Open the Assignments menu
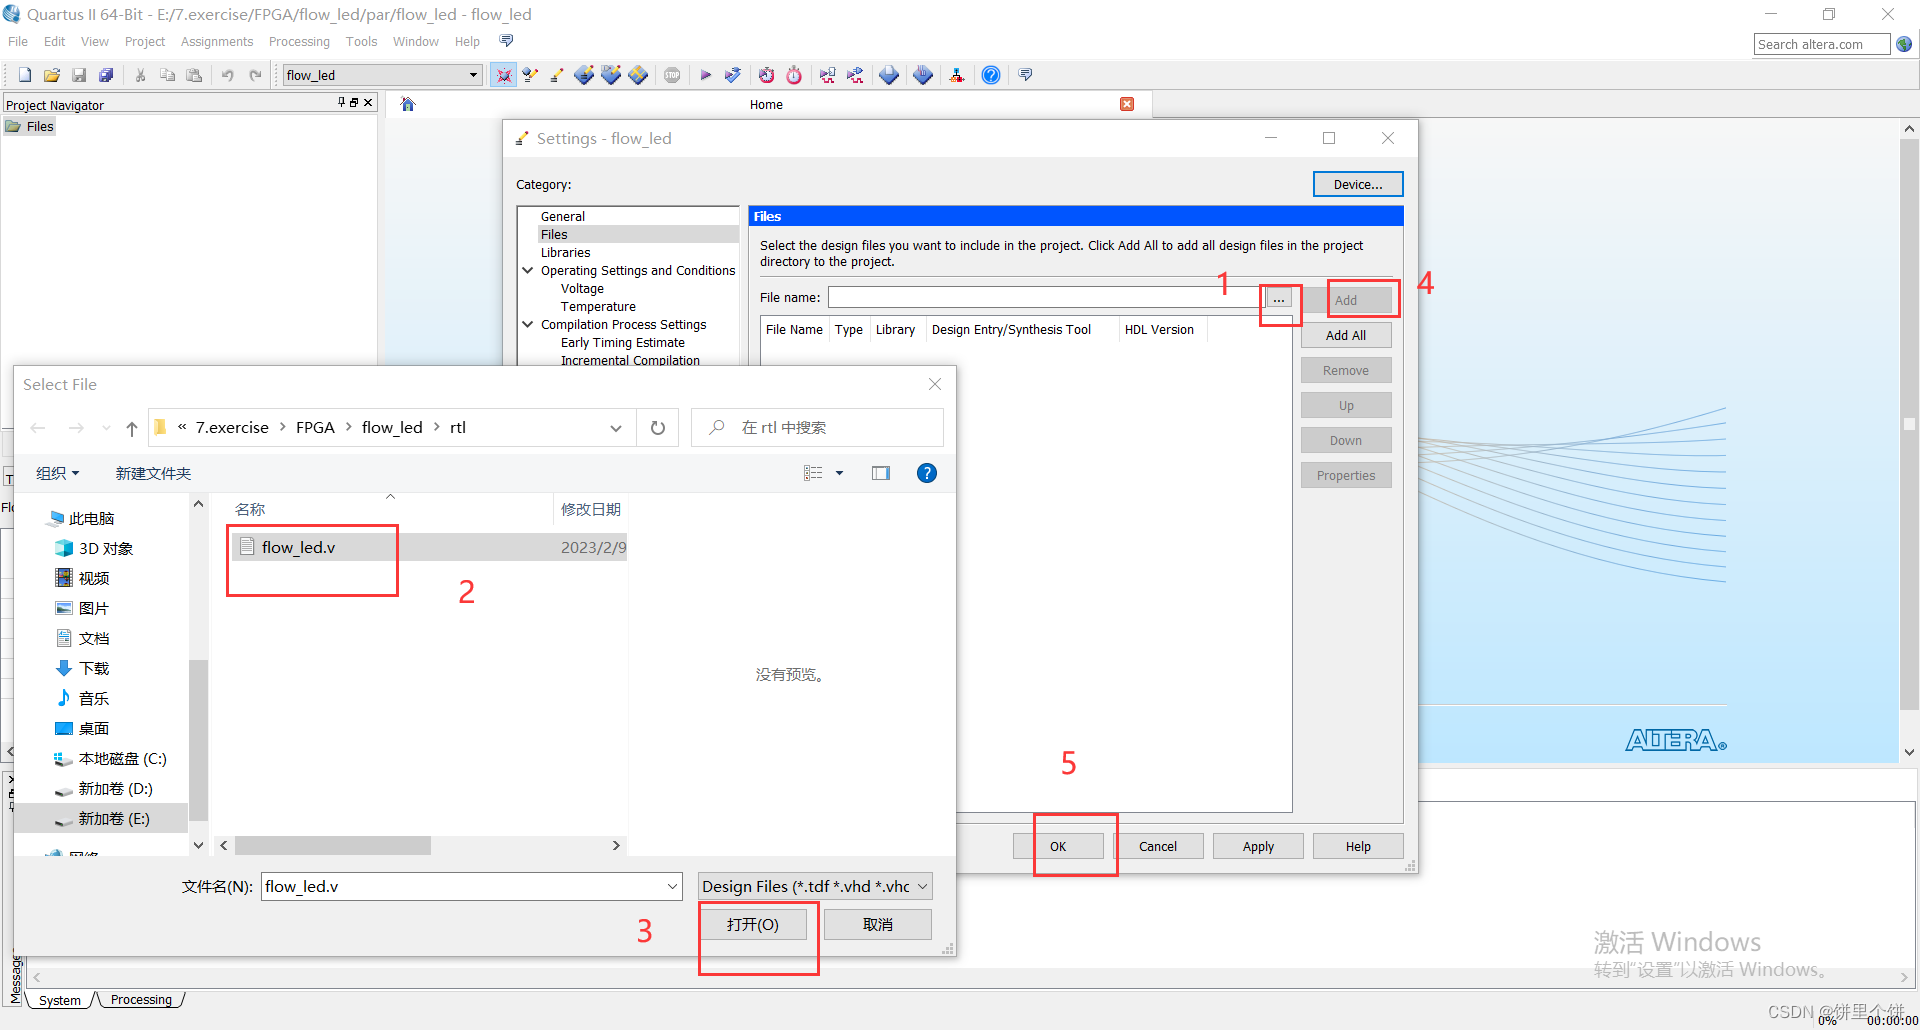 pos(217,41)
